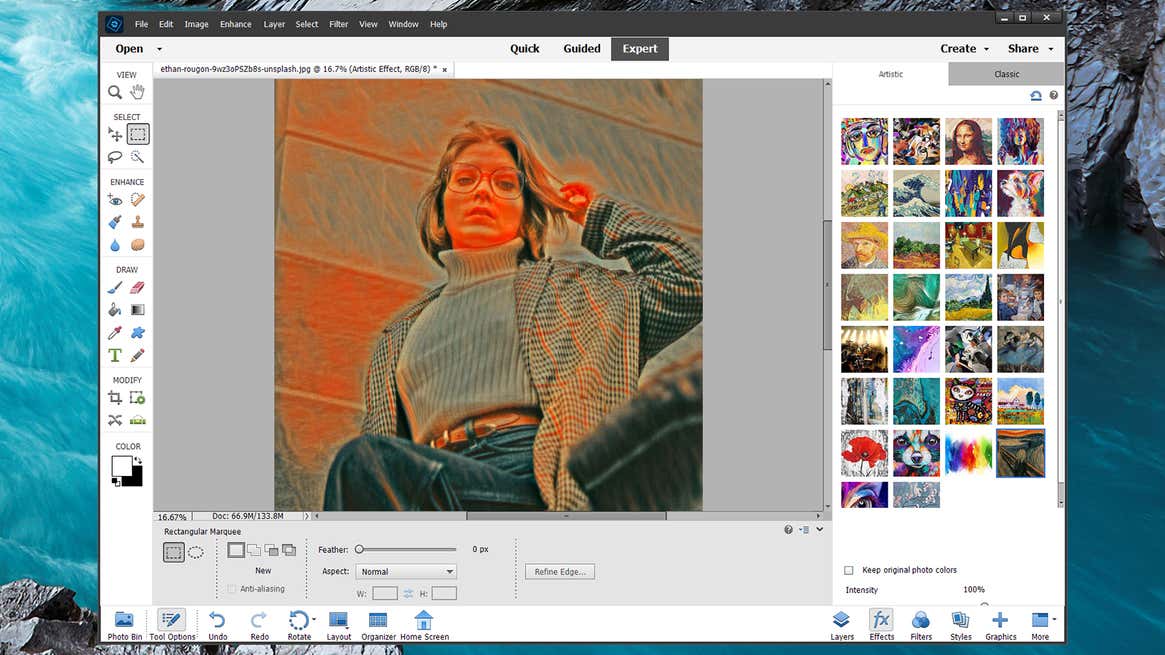Click the foreground color swatch

coord(122,466)
